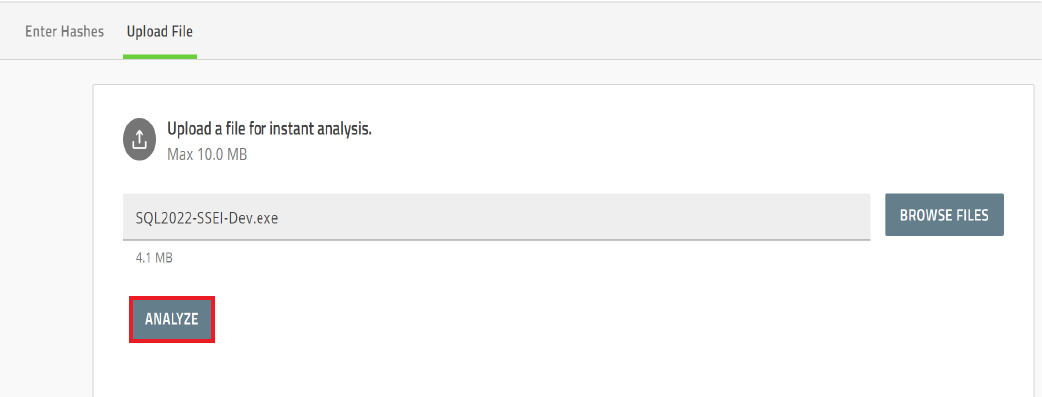The image size is (1042, 397).
Task: Click the white card area above upload heading
Action: point(564,101)
